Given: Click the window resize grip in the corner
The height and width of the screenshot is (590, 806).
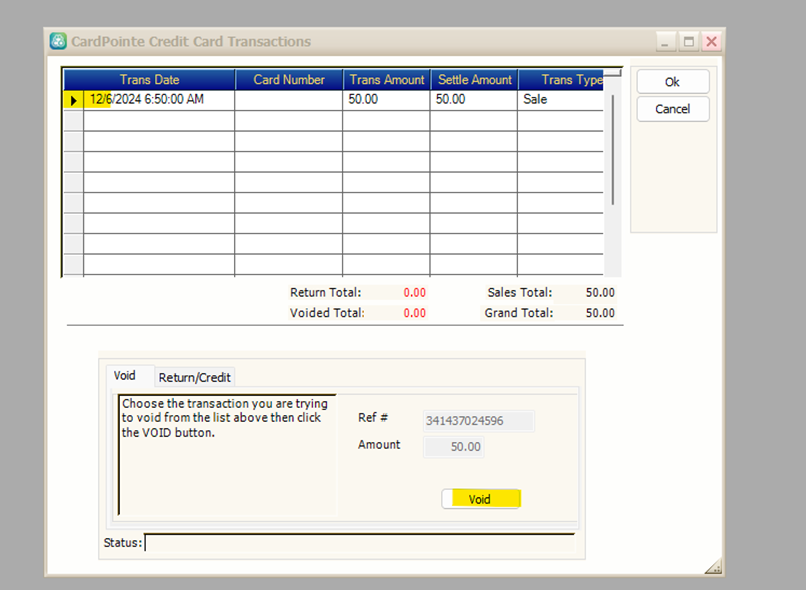Looking at the screenshot, I should [x=713, y=566].
